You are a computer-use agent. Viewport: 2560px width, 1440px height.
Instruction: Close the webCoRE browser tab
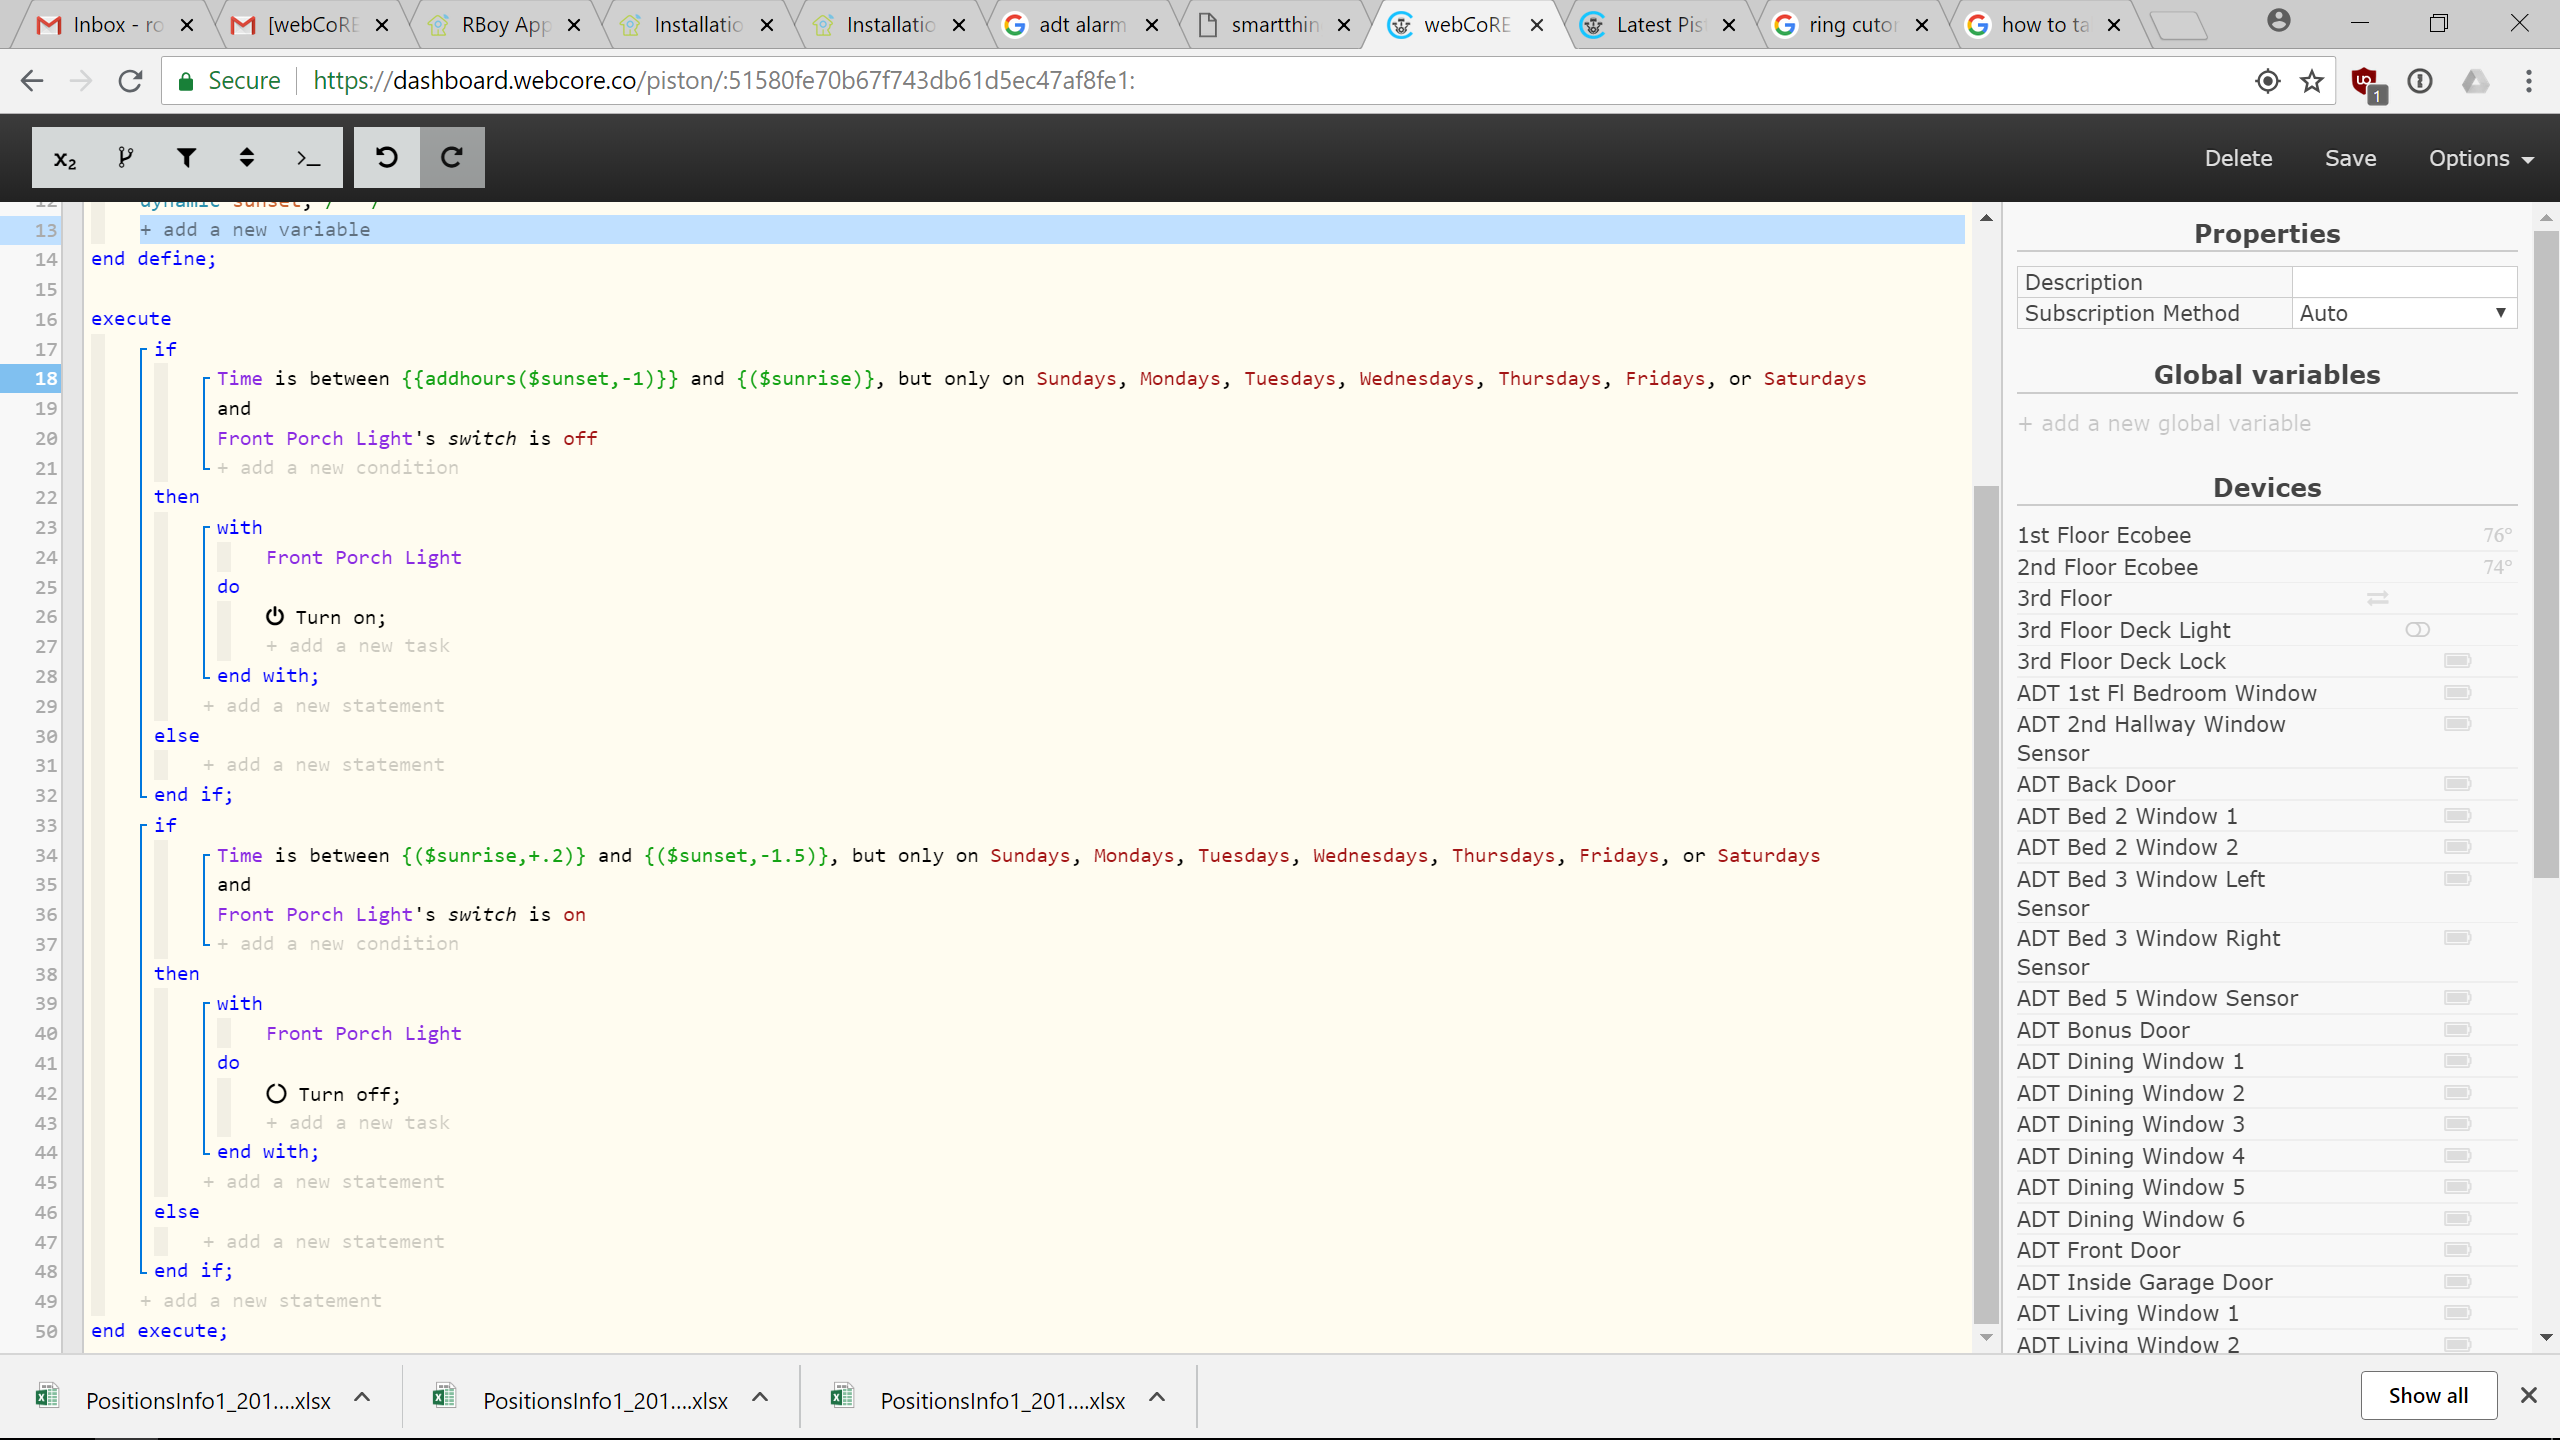click(1537, 25)
